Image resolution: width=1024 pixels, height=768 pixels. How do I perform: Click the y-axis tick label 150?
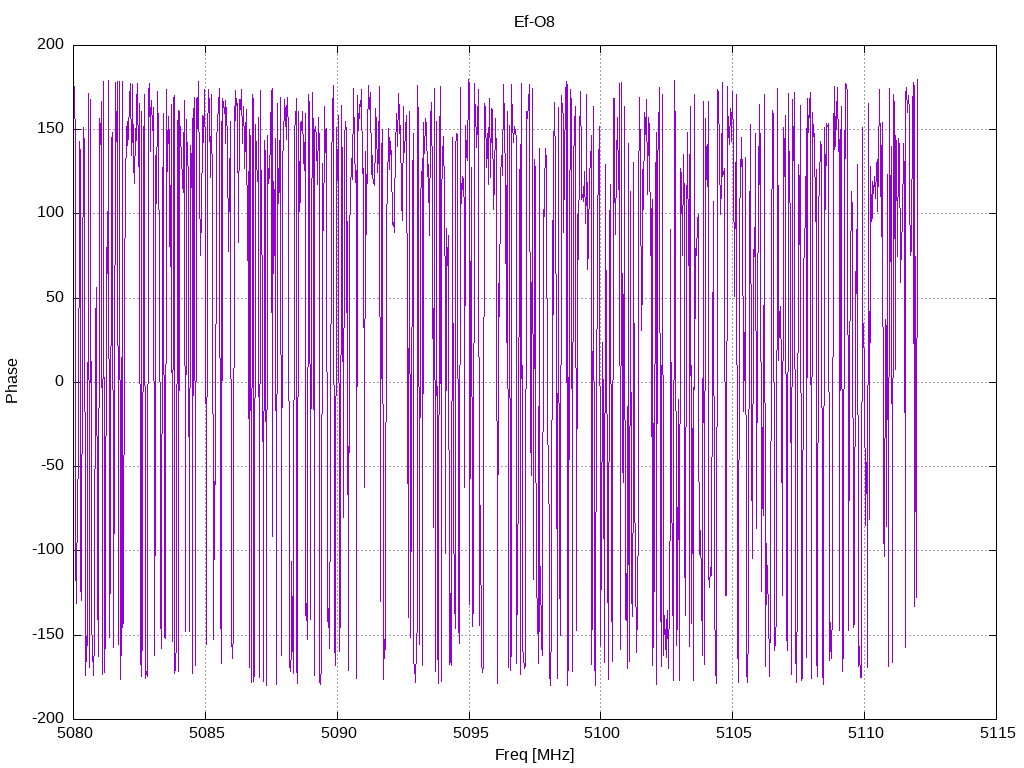pos(50,128)
